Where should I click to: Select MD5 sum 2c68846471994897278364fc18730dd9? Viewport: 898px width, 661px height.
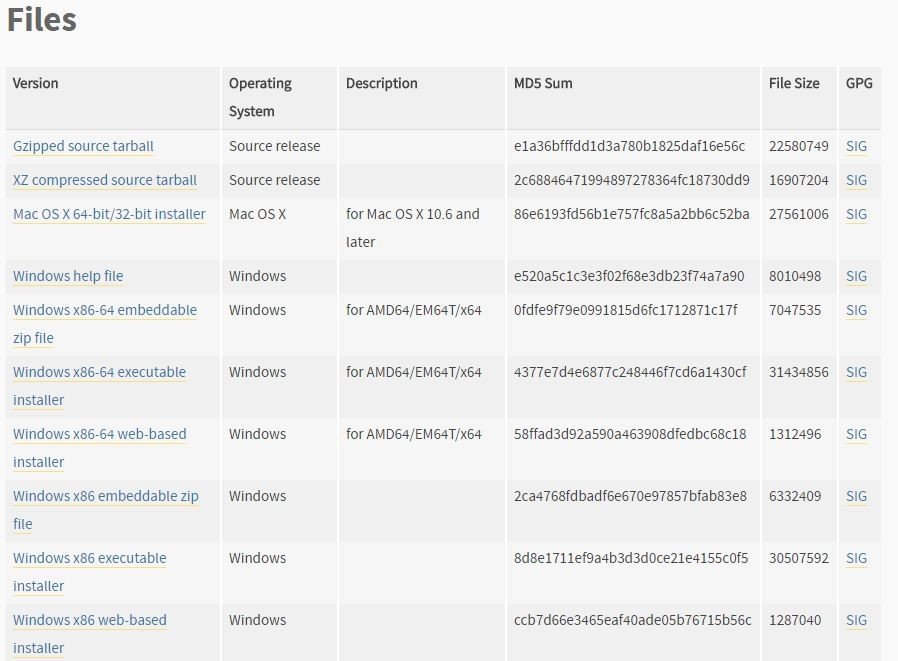(632, 180)
